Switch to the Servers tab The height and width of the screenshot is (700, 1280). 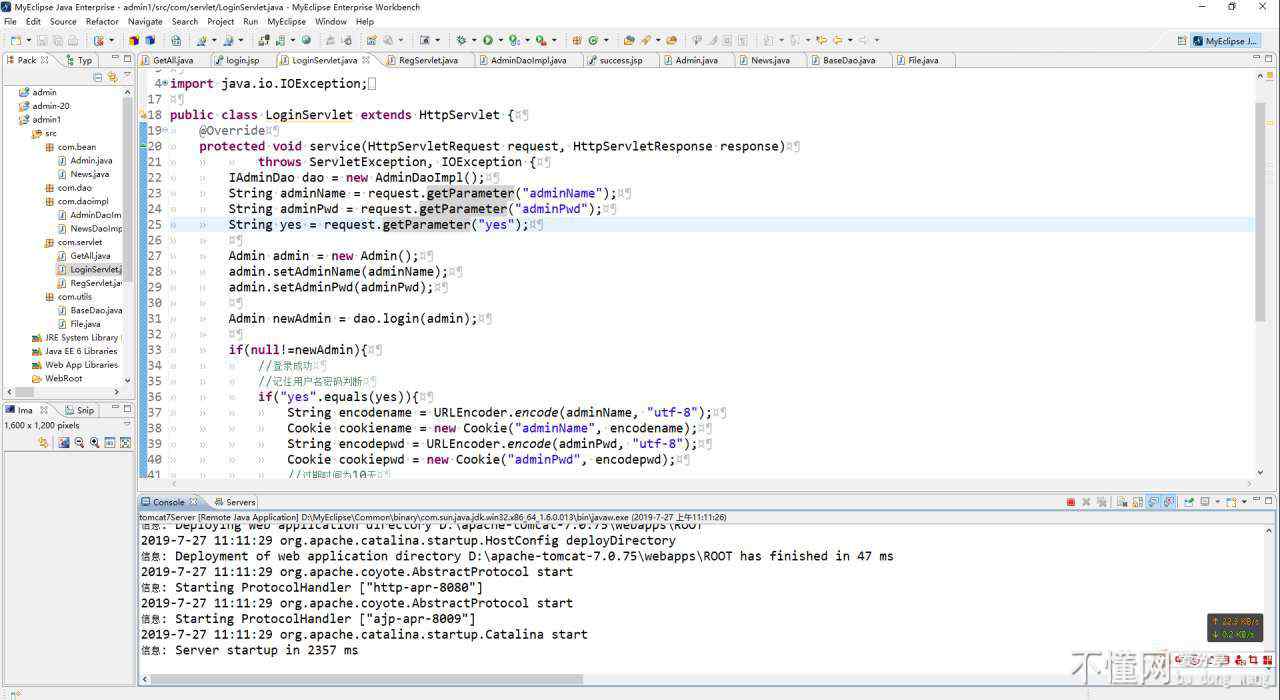pos(240,502)
